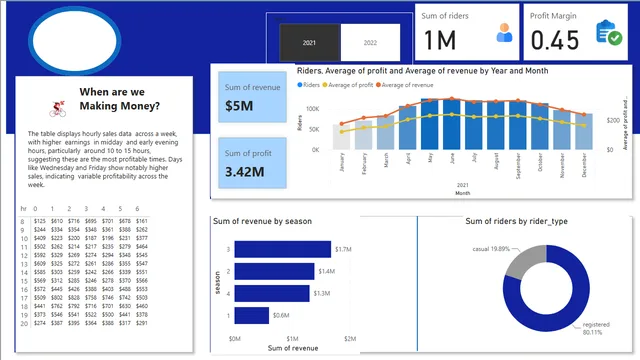This screenshot has width=640, height=360.
Task: Open the Sum of riders card
Action: 467,32
